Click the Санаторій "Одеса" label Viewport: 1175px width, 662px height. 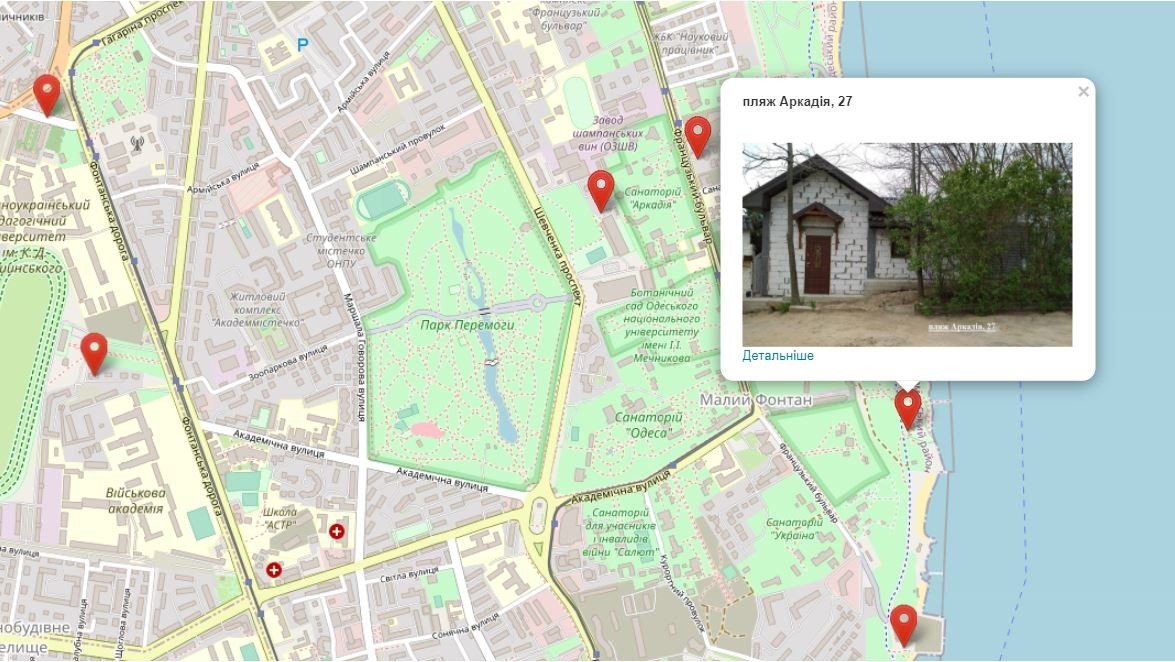(648, 425)
